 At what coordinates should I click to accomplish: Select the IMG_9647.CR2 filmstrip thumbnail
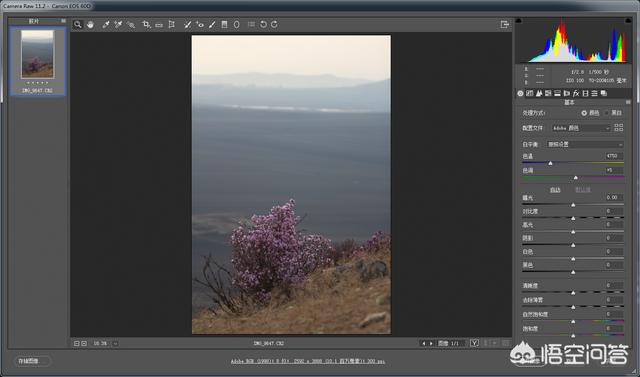click(x=37, y=54)
